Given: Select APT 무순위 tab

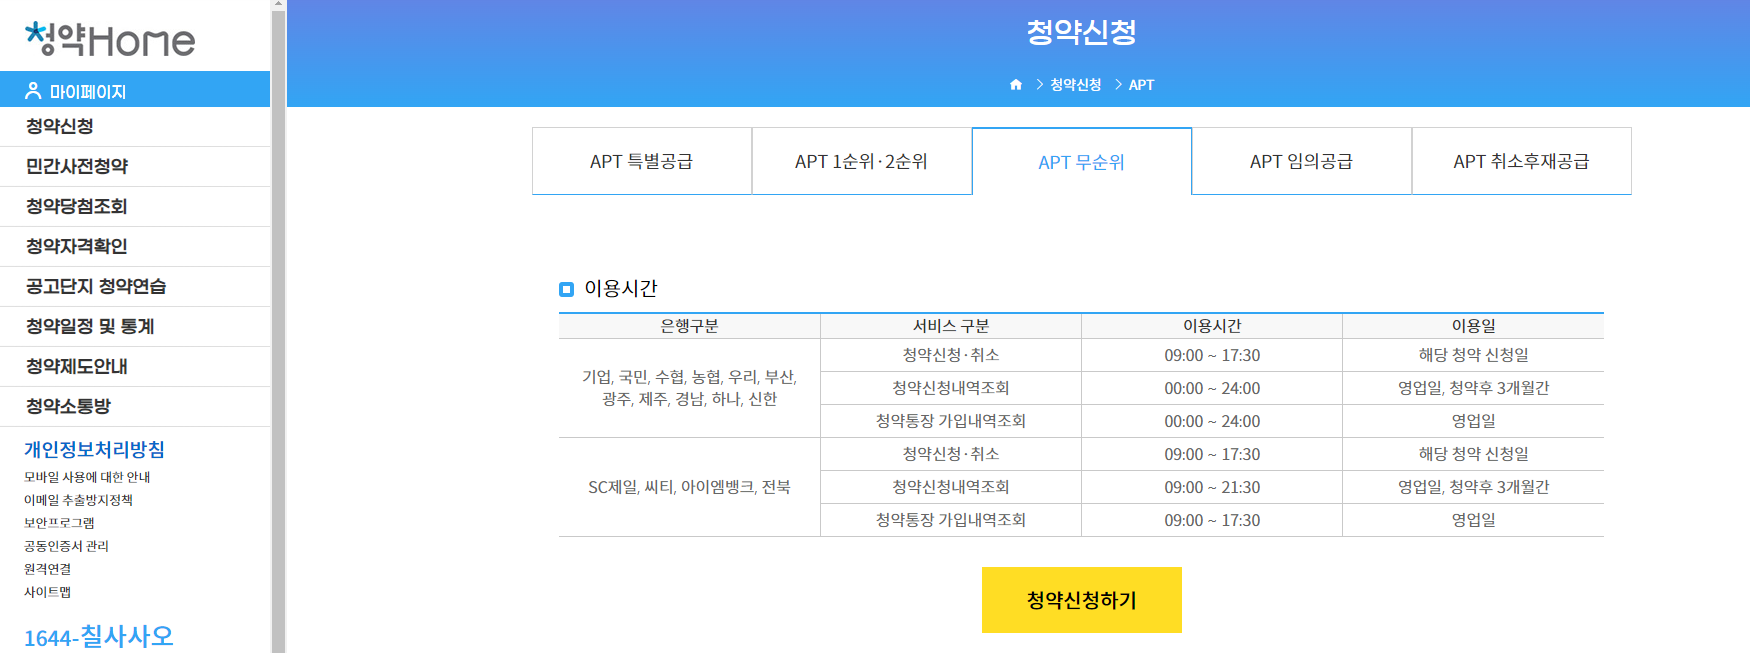Looking at the screenshot, I should 1082,161.
